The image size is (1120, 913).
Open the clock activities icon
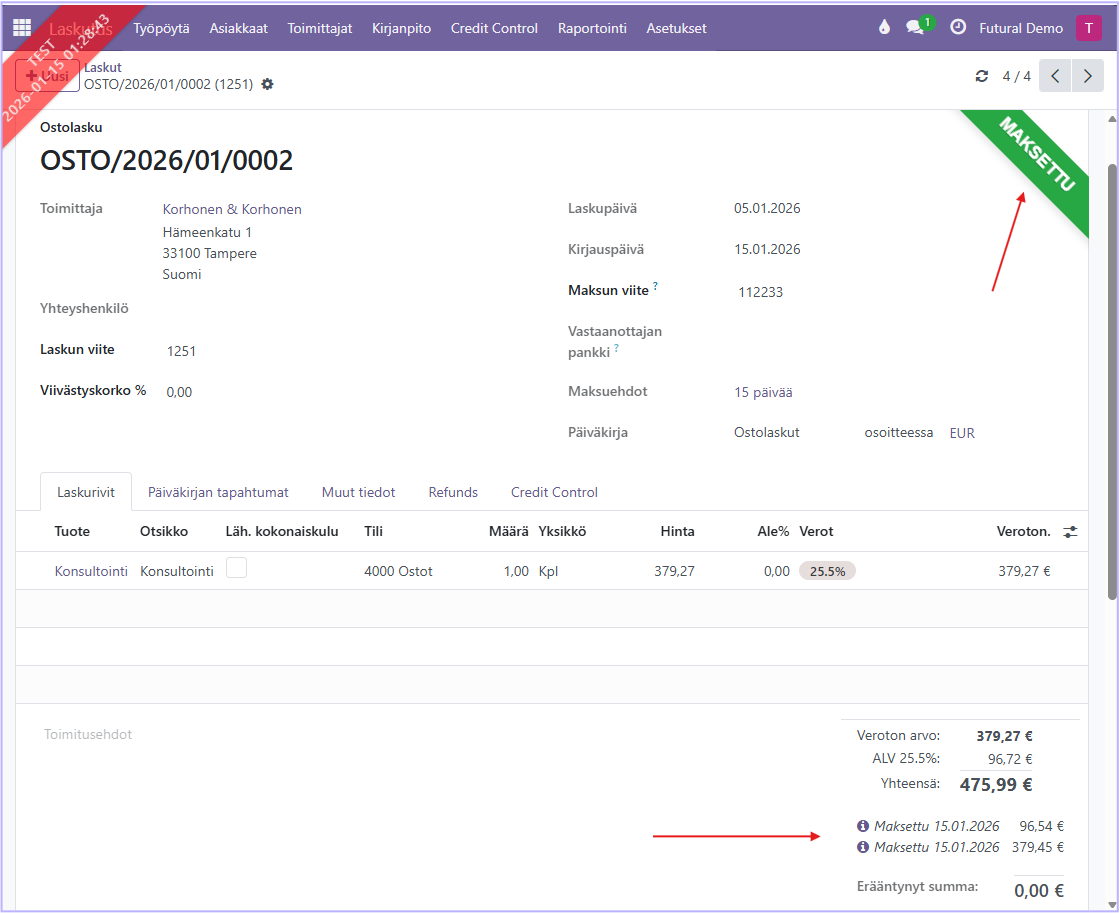coord(958,28)
